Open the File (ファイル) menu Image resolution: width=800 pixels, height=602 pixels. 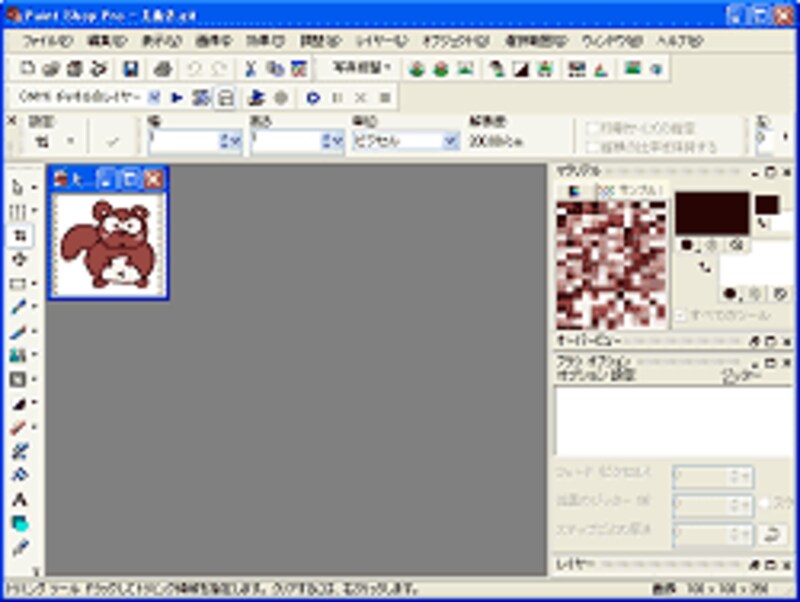[47, 41]
